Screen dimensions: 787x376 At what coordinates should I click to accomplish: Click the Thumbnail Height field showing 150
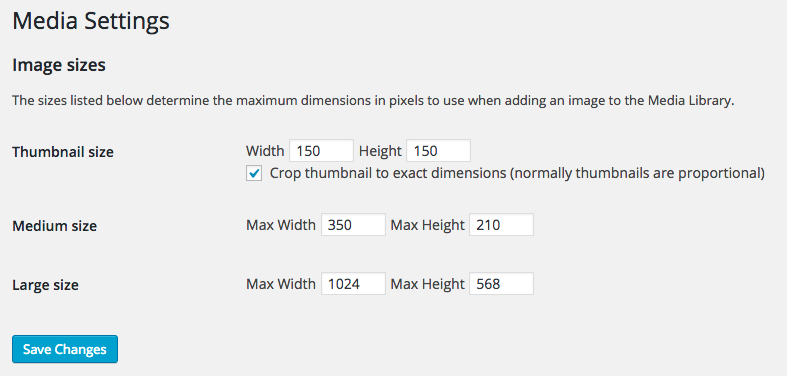click(438, 151)
